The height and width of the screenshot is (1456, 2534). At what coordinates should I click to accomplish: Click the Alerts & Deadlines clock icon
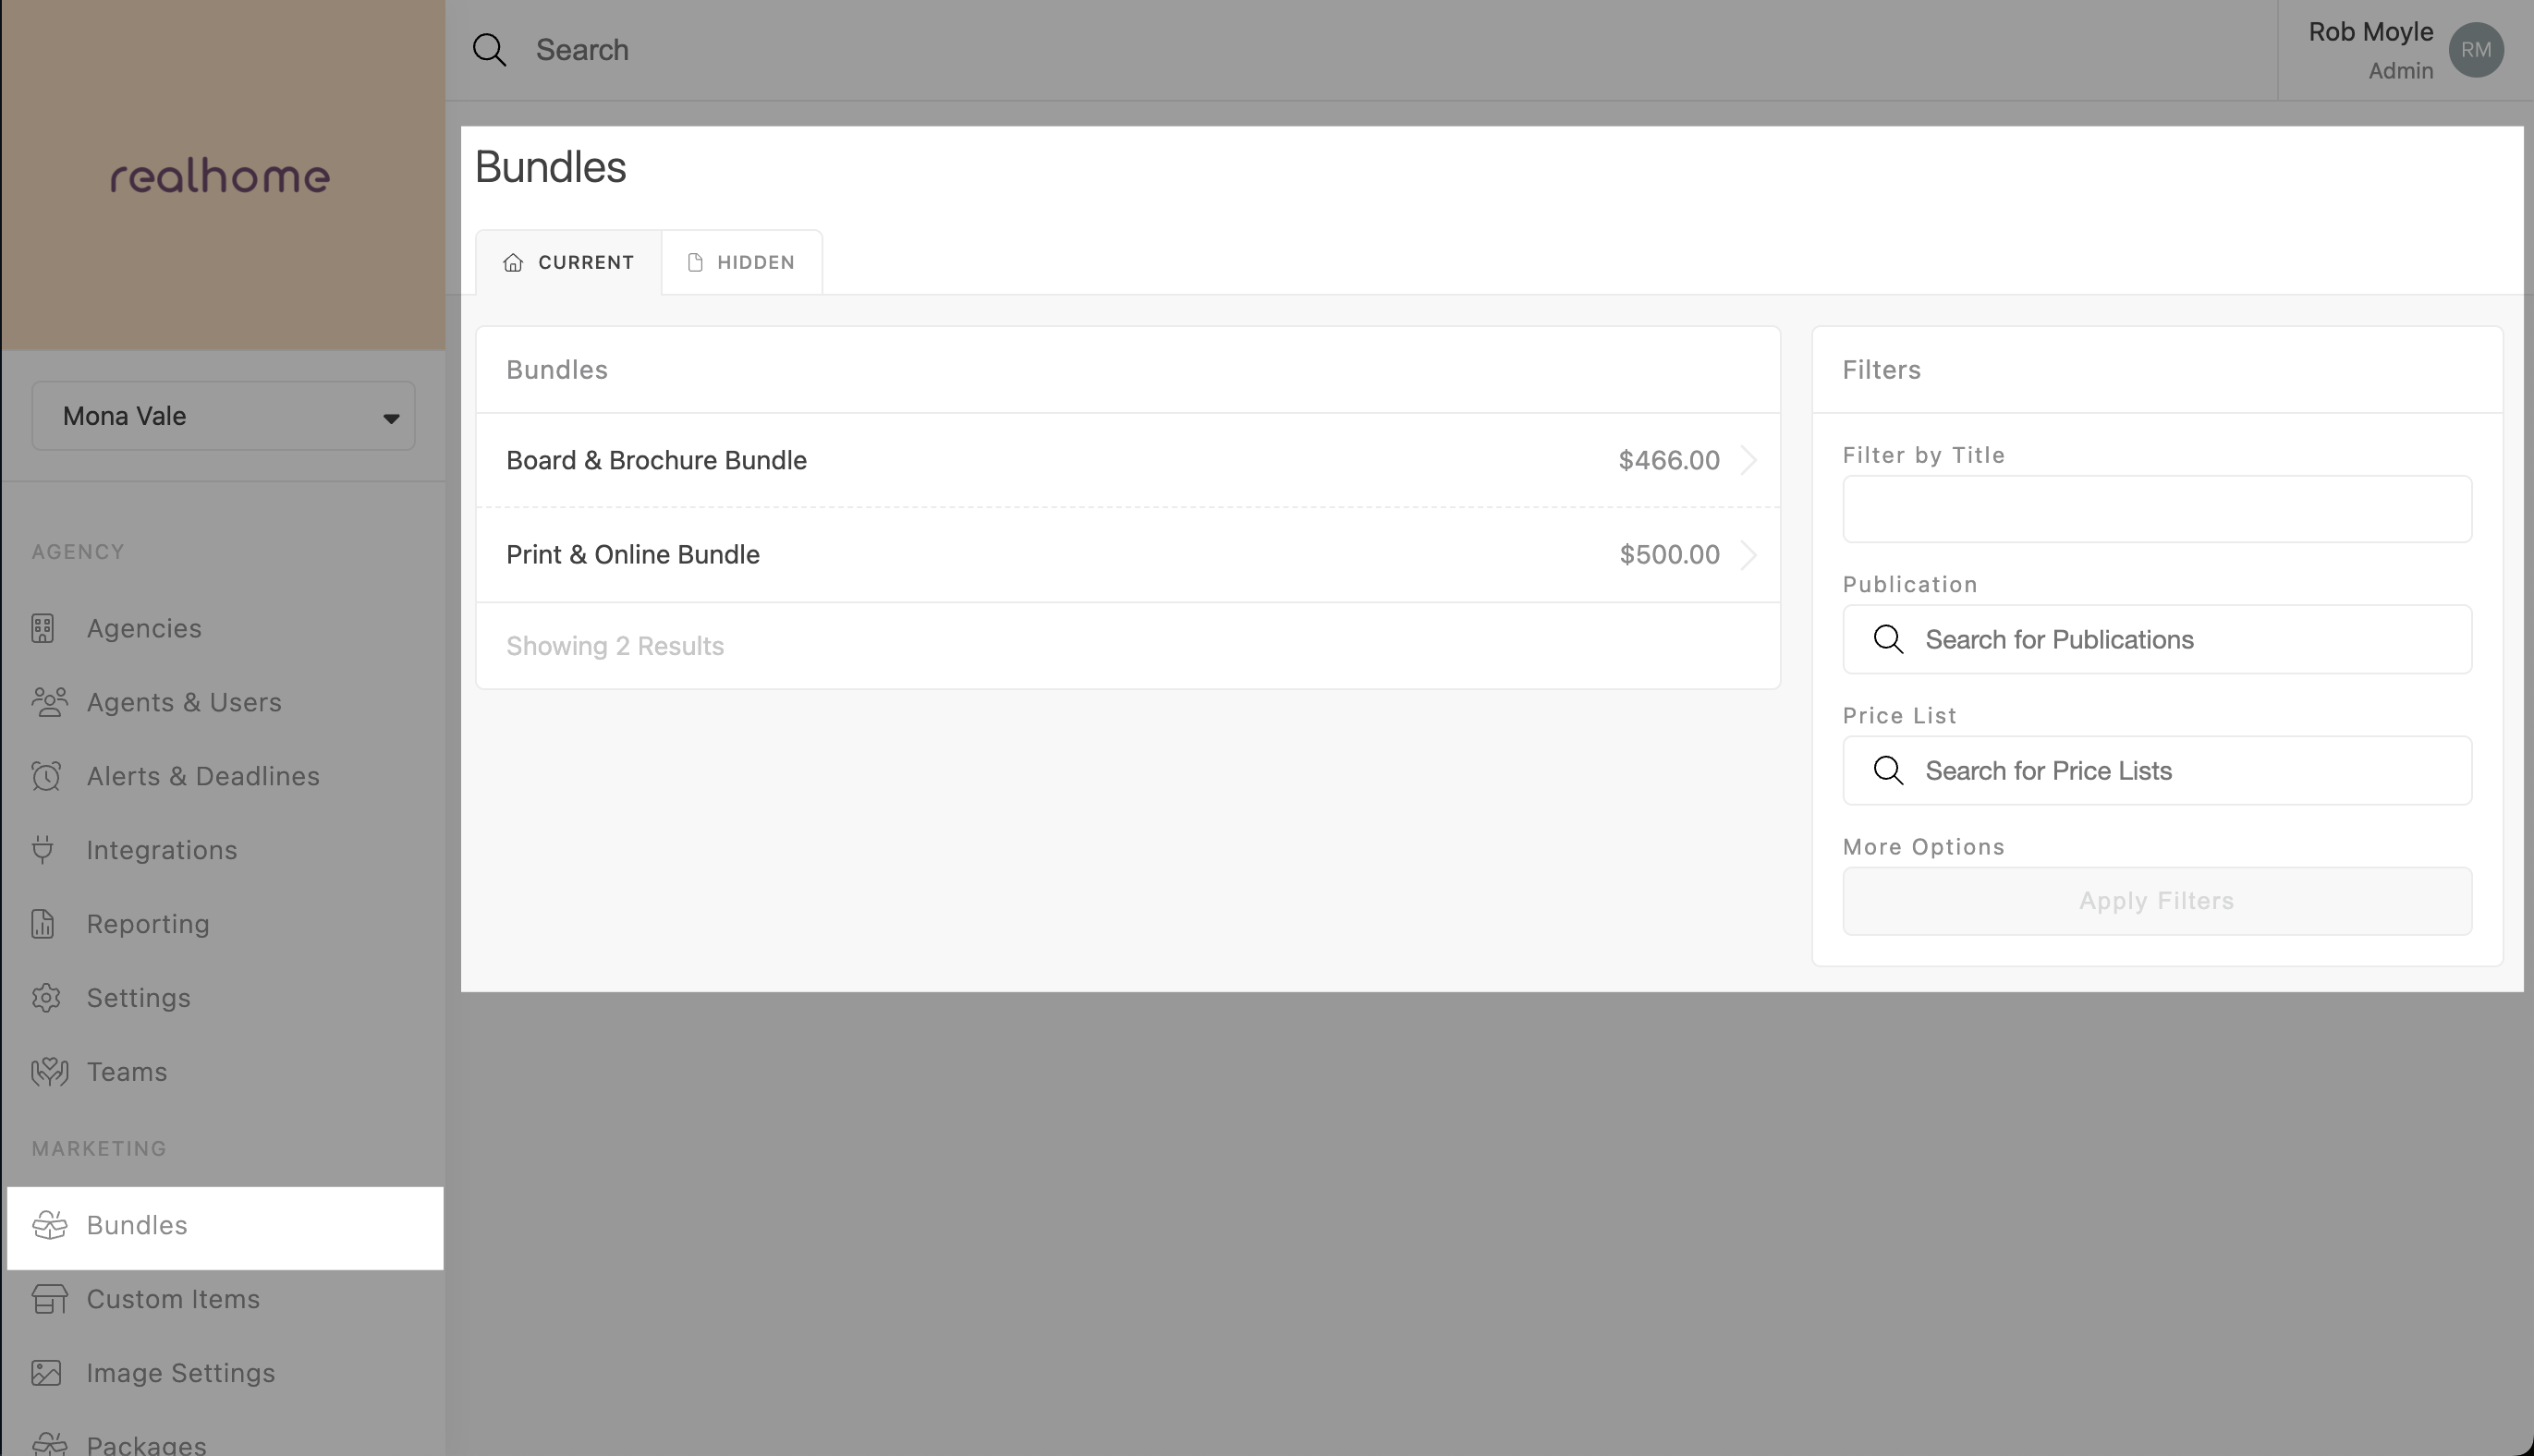point(46,776)
